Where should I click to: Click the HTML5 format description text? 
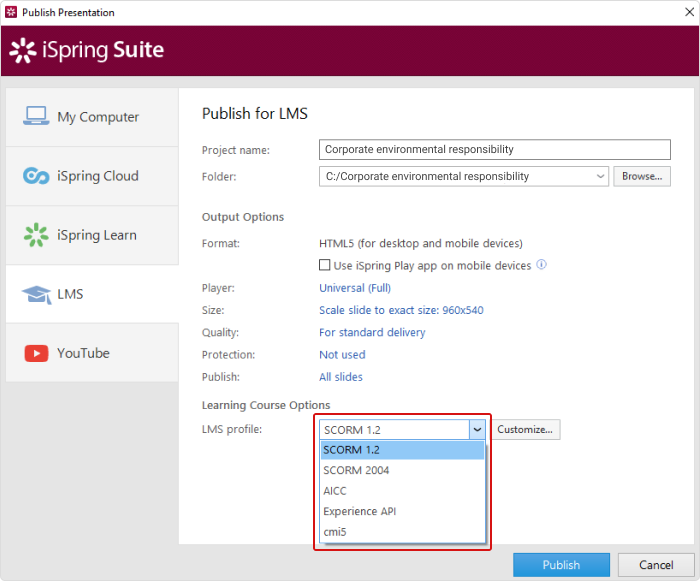click(x=421, y=243)
